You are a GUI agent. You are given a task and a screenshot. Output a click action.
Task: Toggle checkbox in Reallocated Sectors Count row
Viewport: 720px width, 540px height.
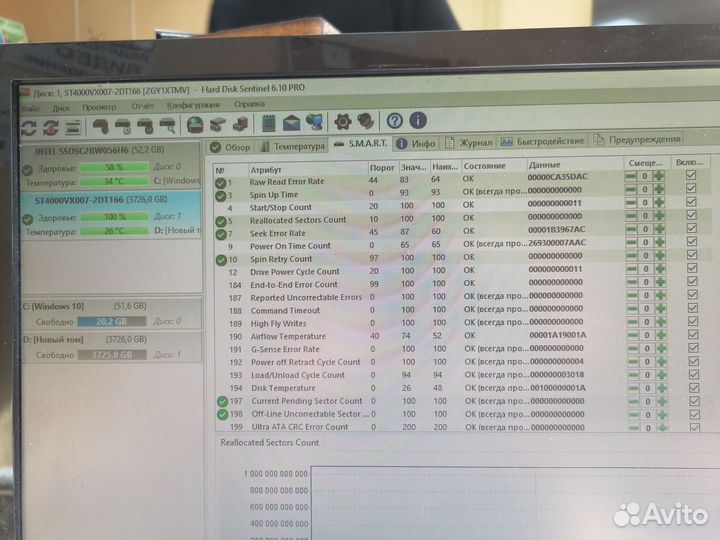[691, 215]
